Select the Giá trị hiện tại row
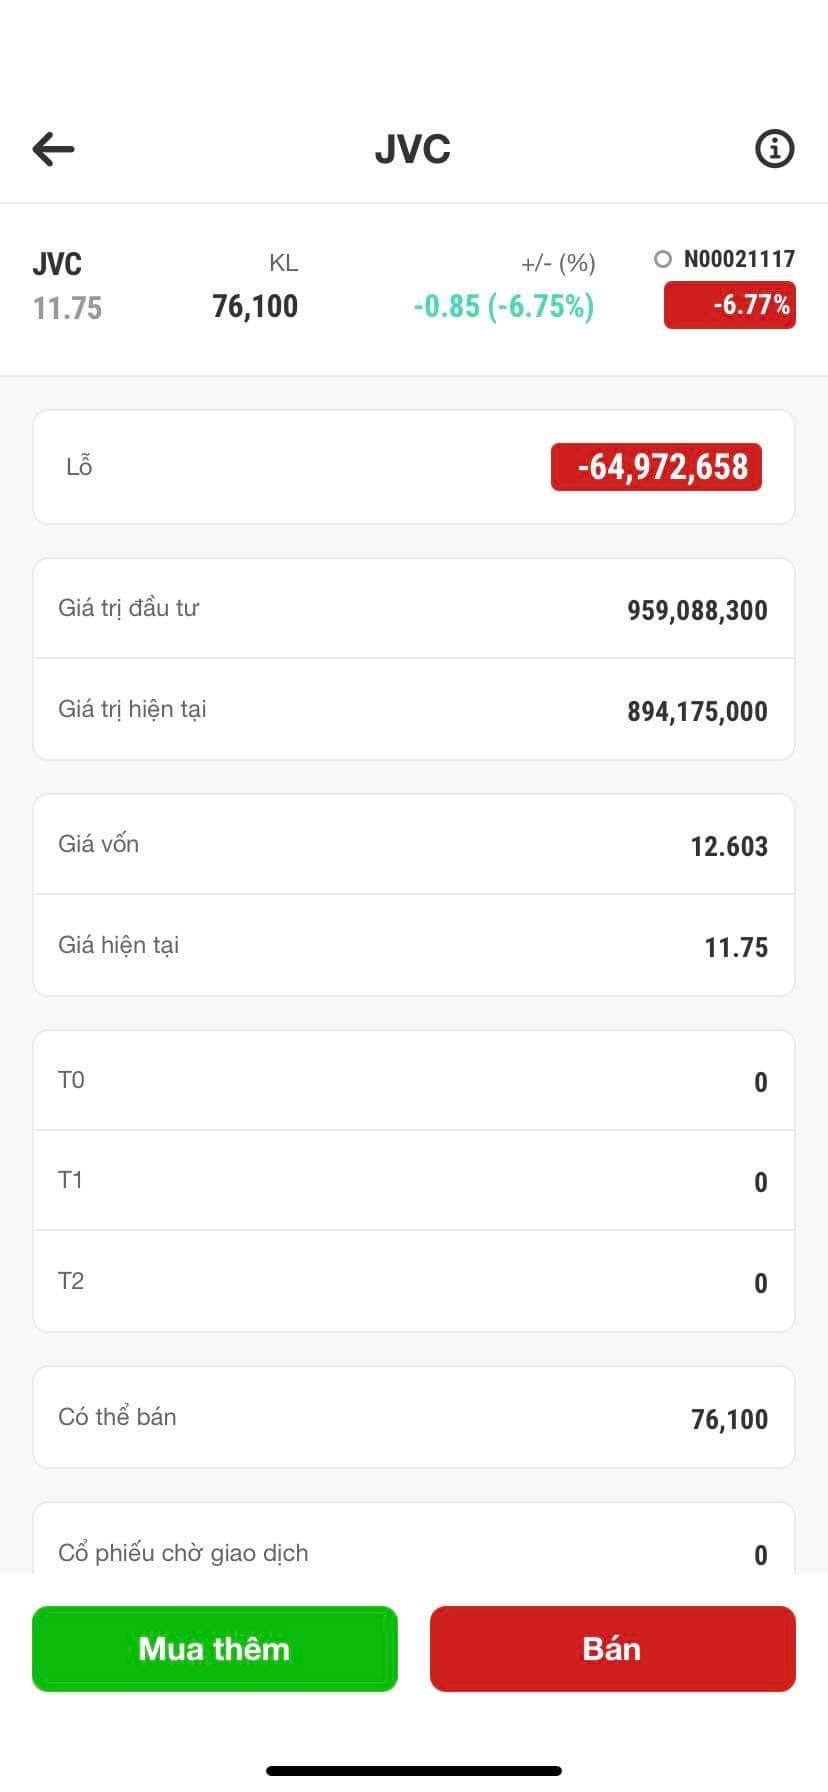The width and height of the screenshot is (828, 1792). pyautogui.click(x=414, y=710)
